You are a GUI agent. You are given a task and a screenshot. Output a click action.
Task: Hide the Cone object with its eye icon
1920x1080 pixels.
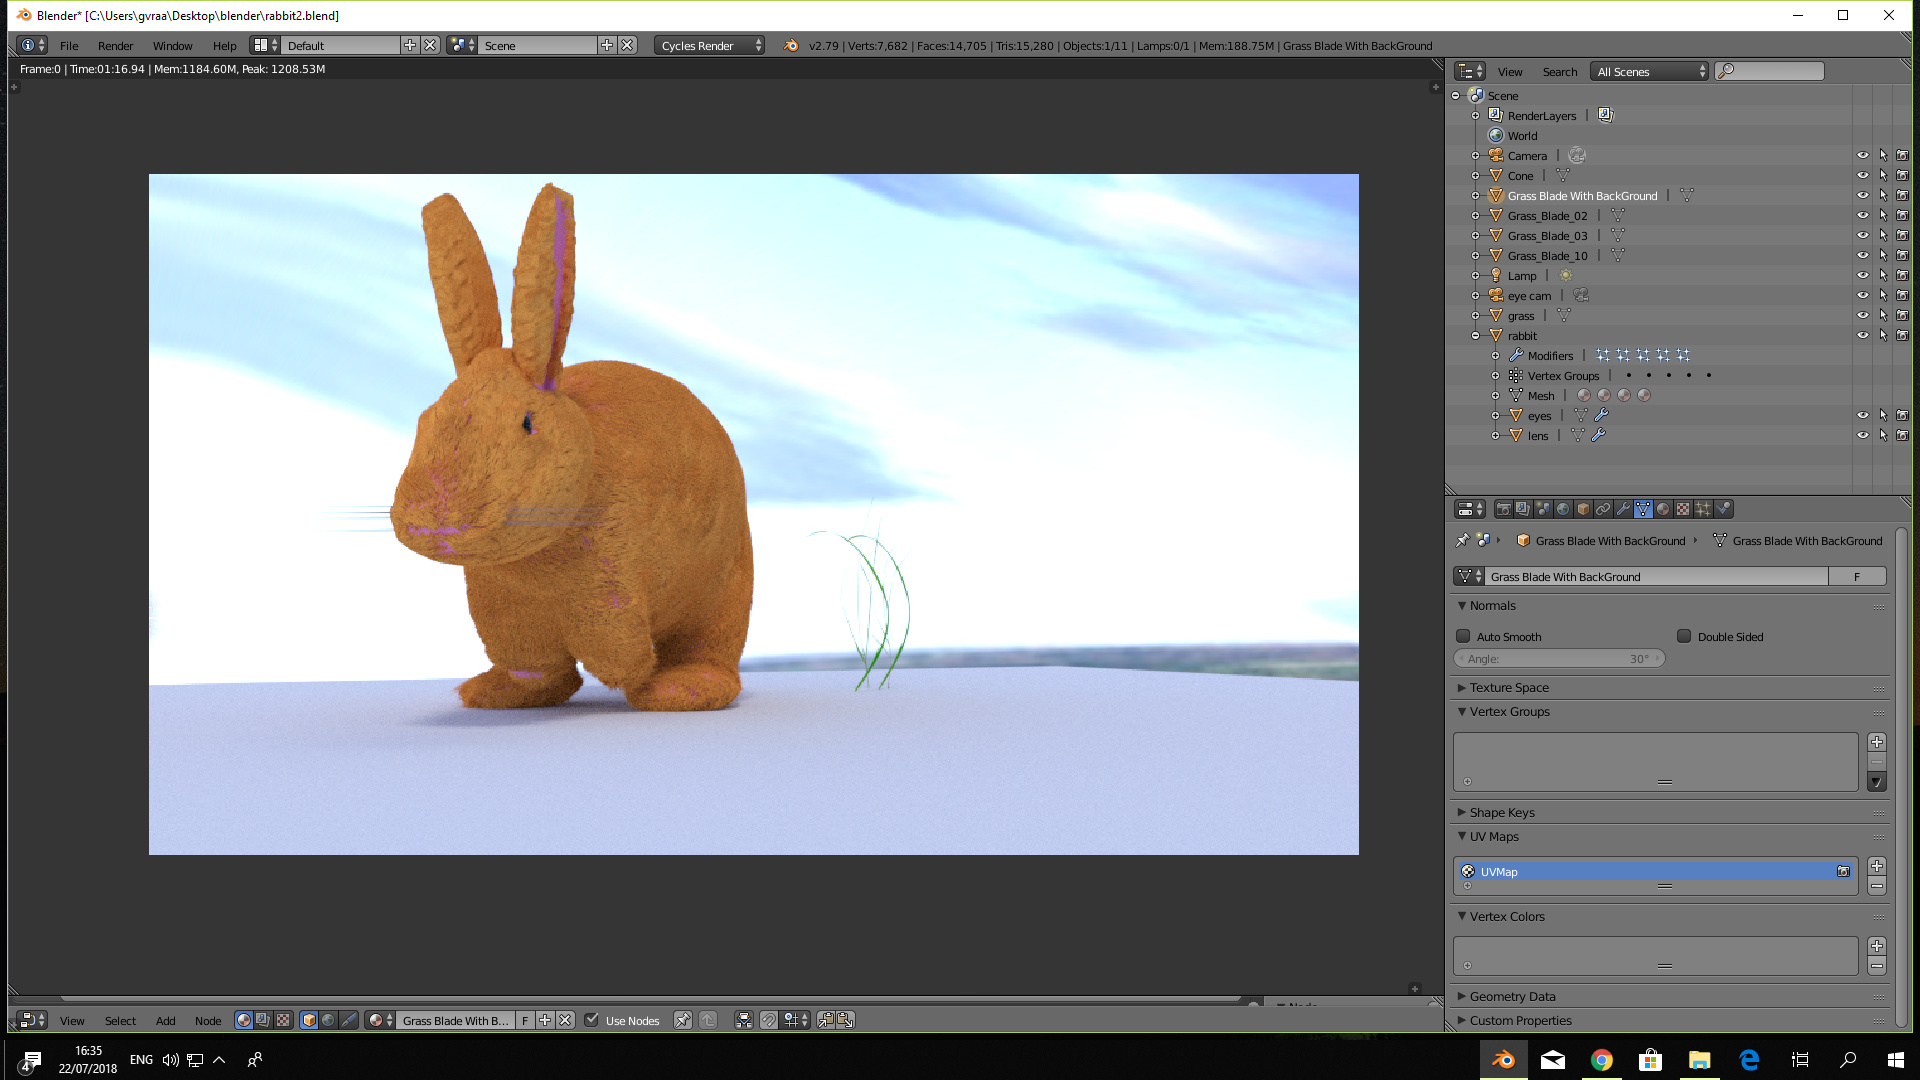click(1863, 176)
